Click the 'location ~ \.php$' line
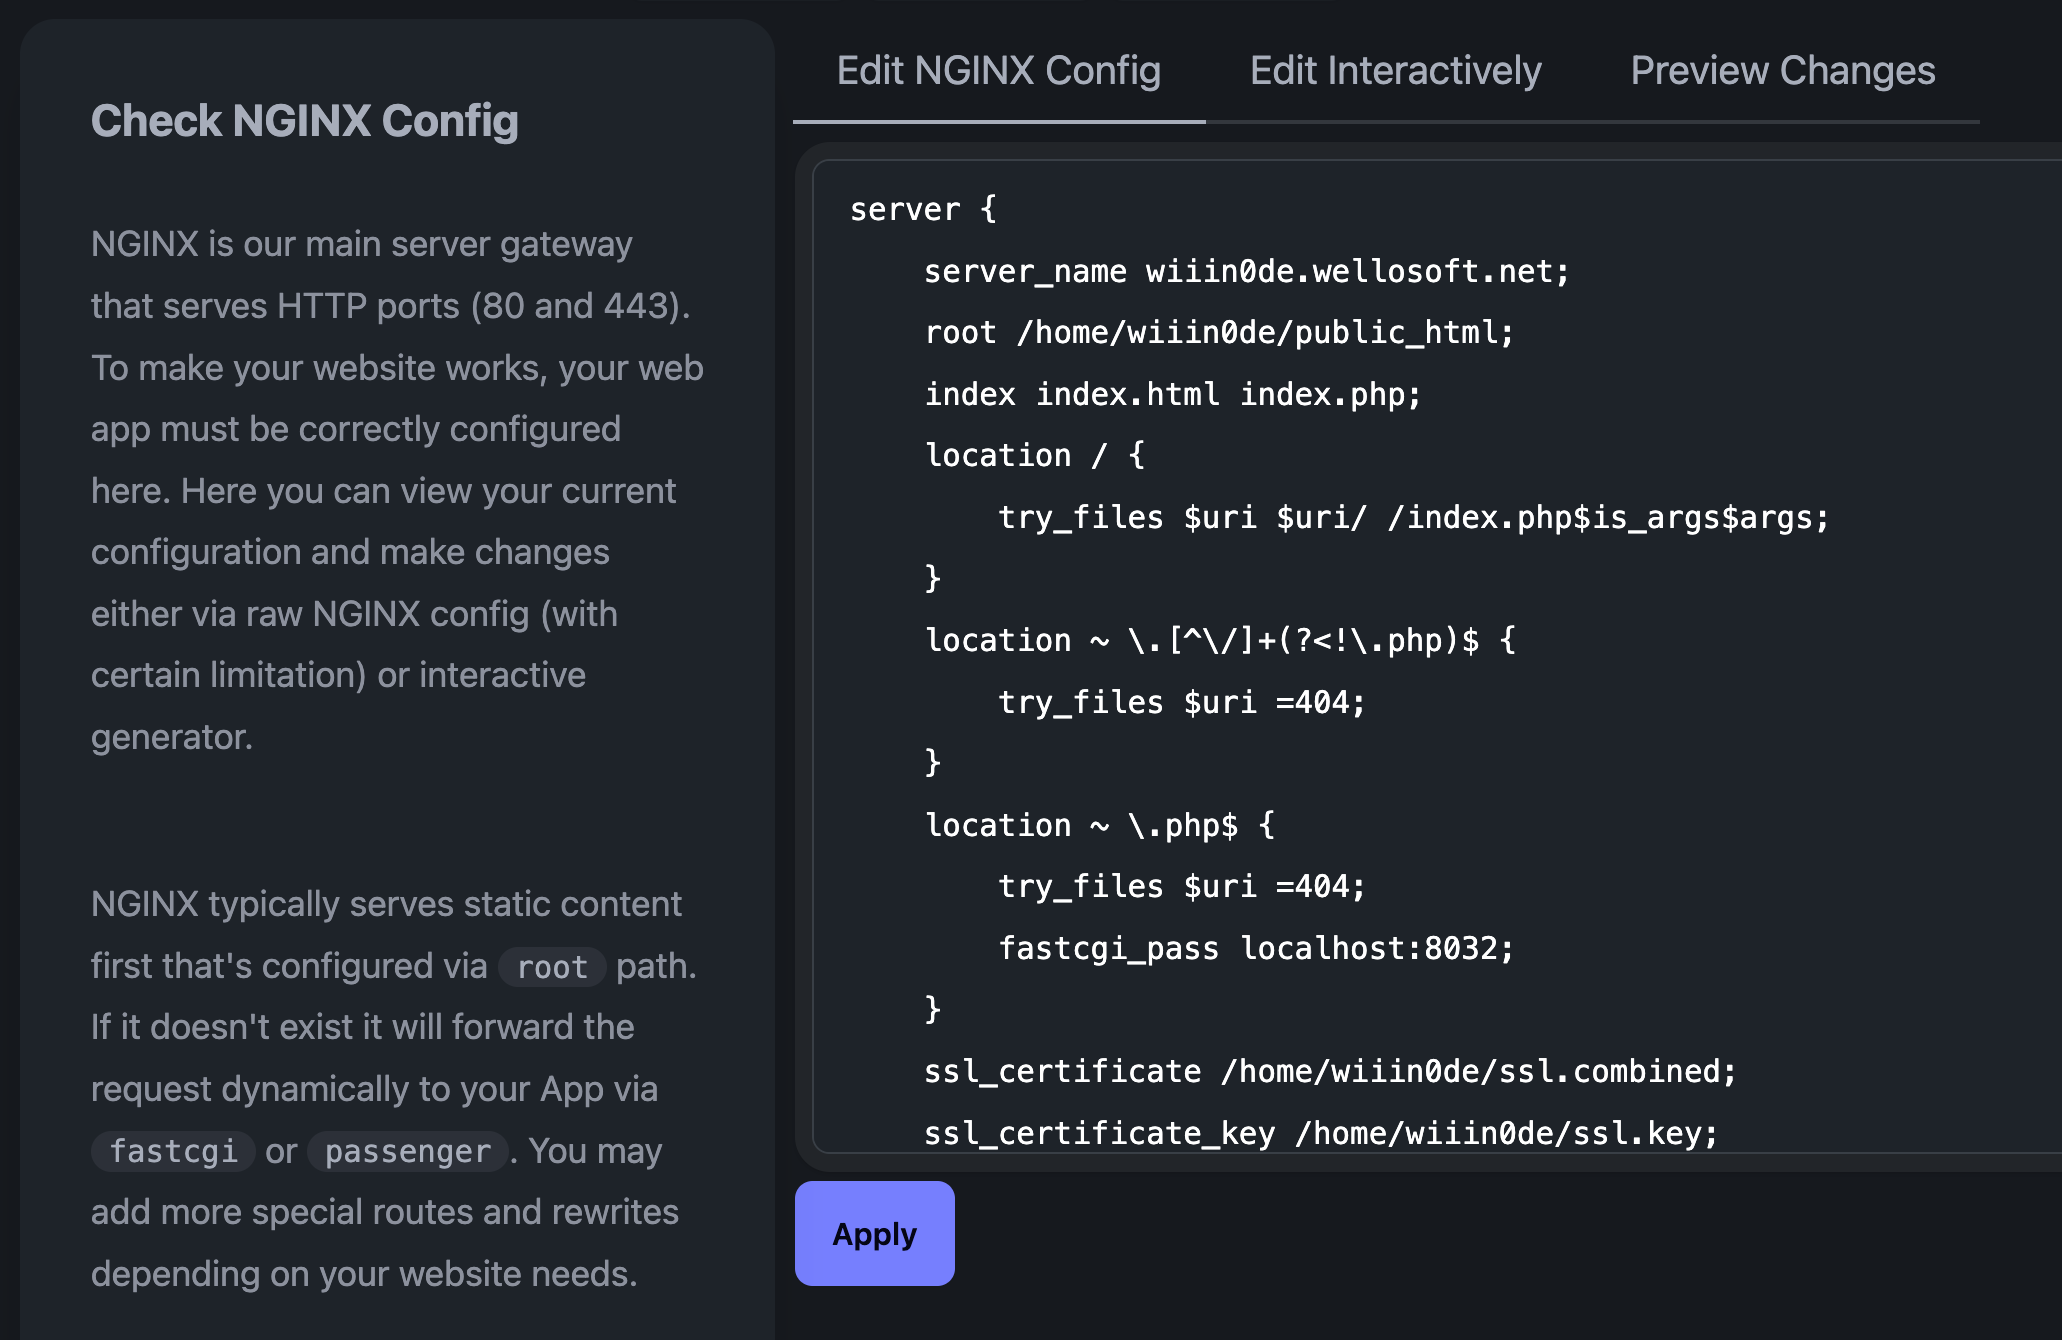2062x1340 pixels. tap(1099, 825)
